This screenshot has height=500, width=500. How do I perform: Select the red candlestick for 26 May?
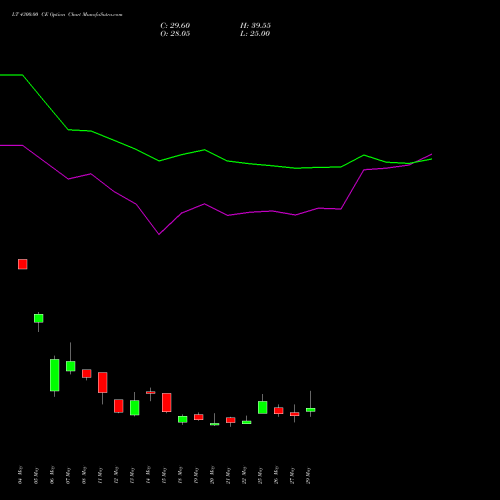click(279, 410)
